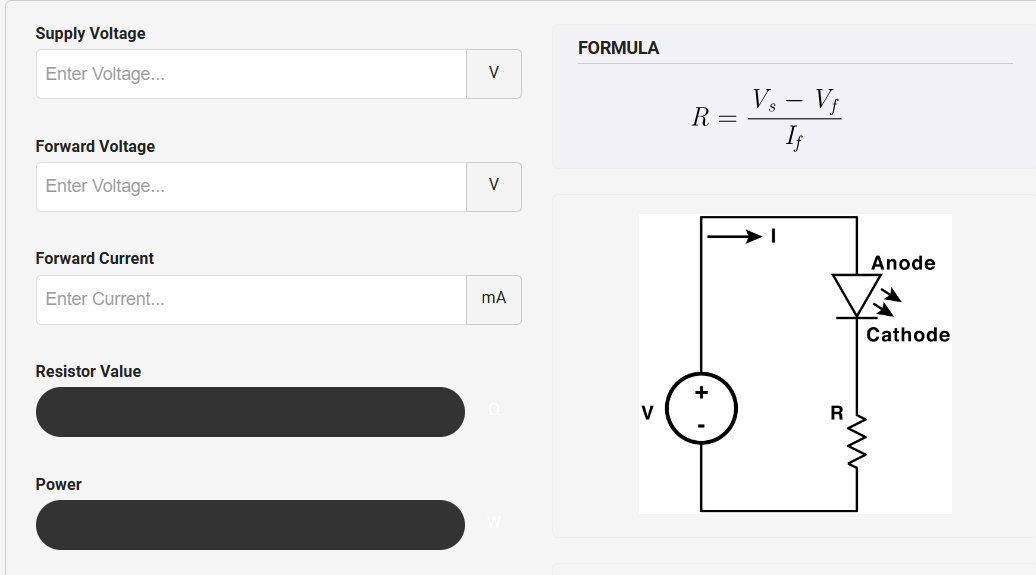Focus the Supply Voltage input field

pos(251,74)
